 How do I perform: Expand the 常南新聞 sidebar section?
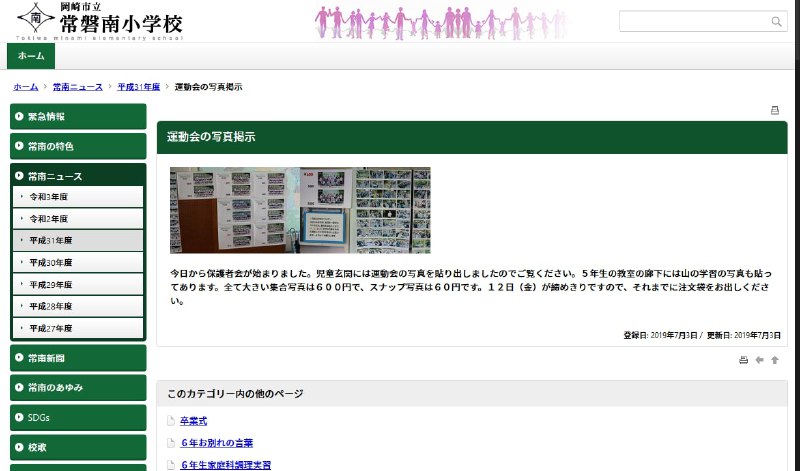[78, 357]
